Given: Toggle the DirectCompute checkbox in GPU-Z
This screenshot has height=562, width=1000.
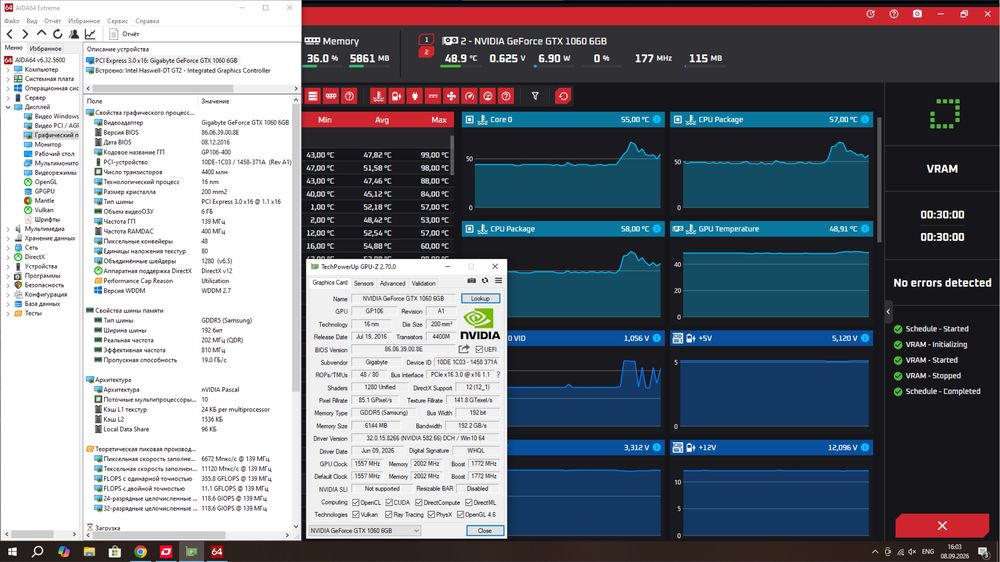Looking at the screenshot, I should click(x=419, y=503).
